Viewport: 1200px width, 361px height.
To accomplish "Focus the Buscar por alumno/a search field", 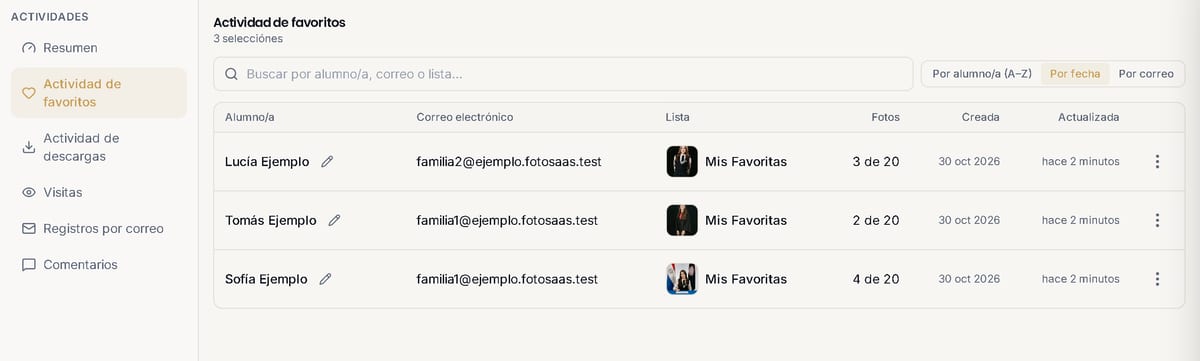I will click(x=563, y=74).
